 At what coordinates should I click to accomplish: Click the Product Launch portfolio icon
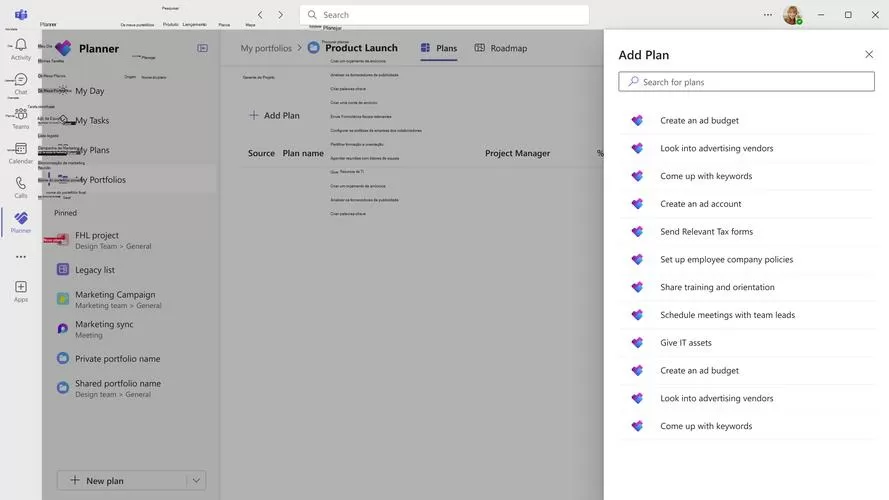tap(314, 48)
